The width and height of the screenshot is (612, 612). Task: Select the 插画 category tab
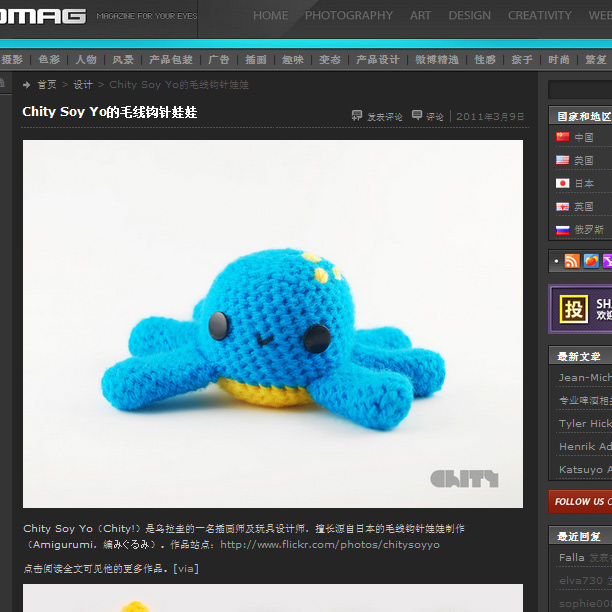[256, 59]
